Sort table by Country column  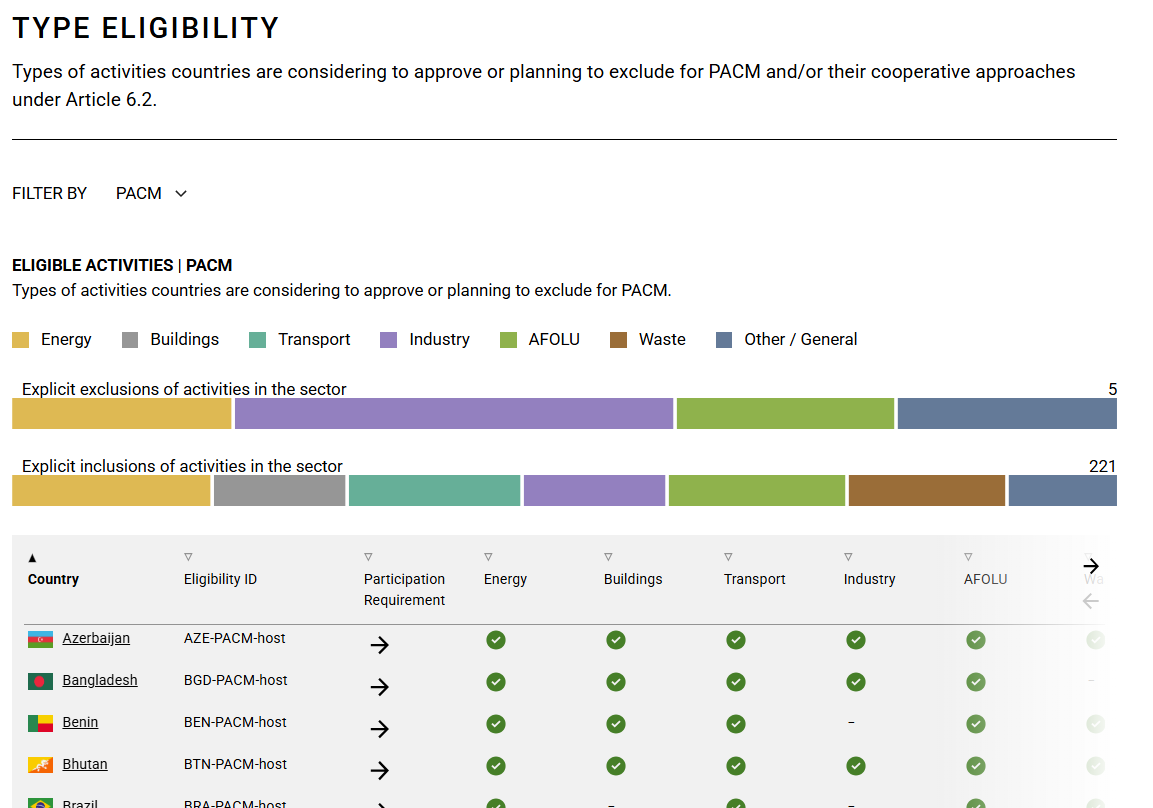tap(53, 579)
